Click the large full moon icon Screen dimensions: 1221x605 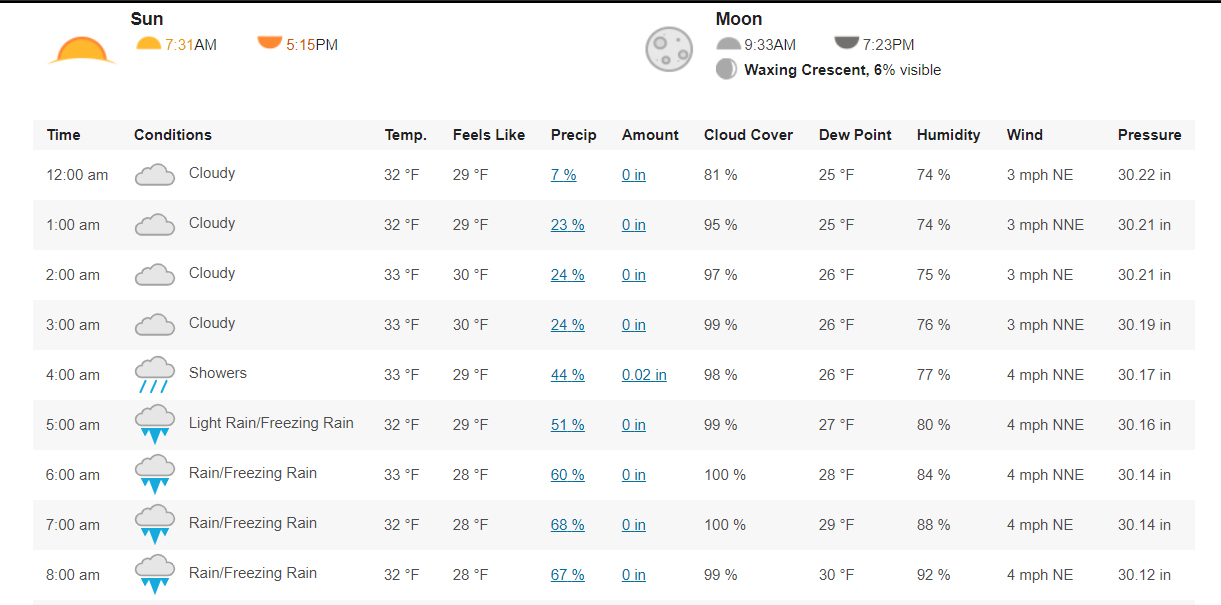pyautogui.click(x=669, y=48)
